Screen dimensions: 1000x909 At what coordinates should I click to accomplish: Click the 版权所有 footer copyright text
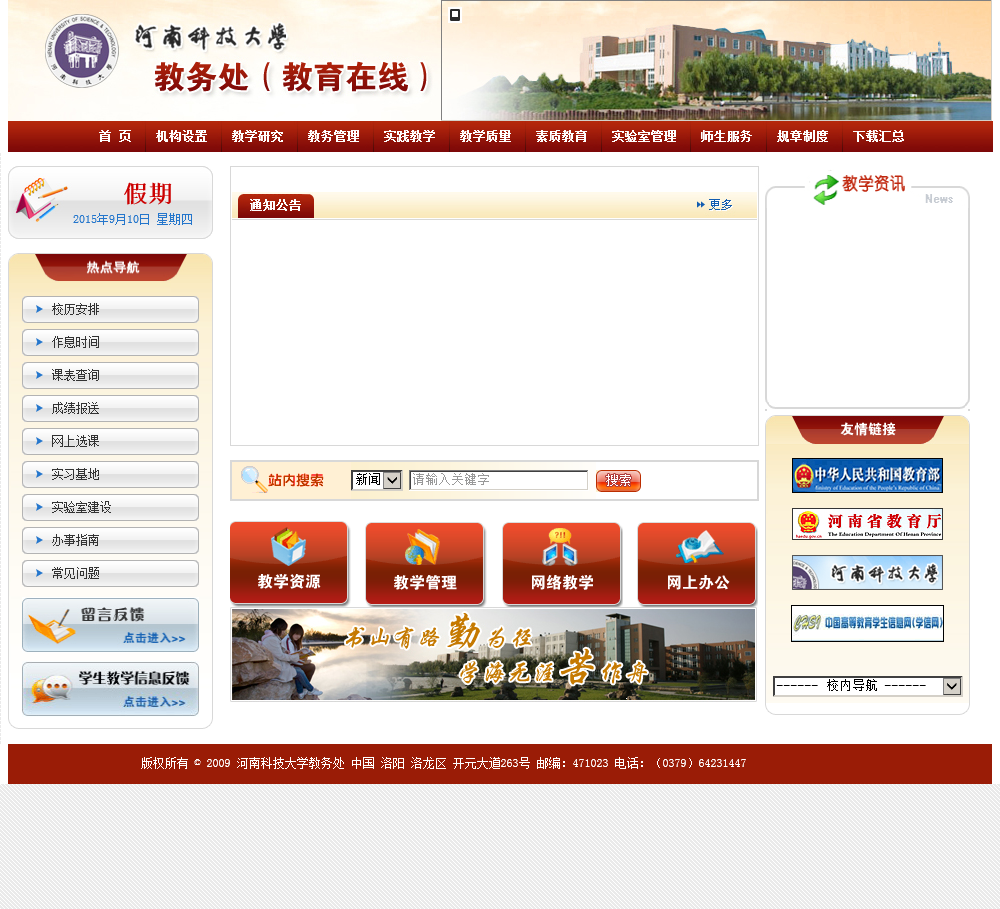(443, 763)
